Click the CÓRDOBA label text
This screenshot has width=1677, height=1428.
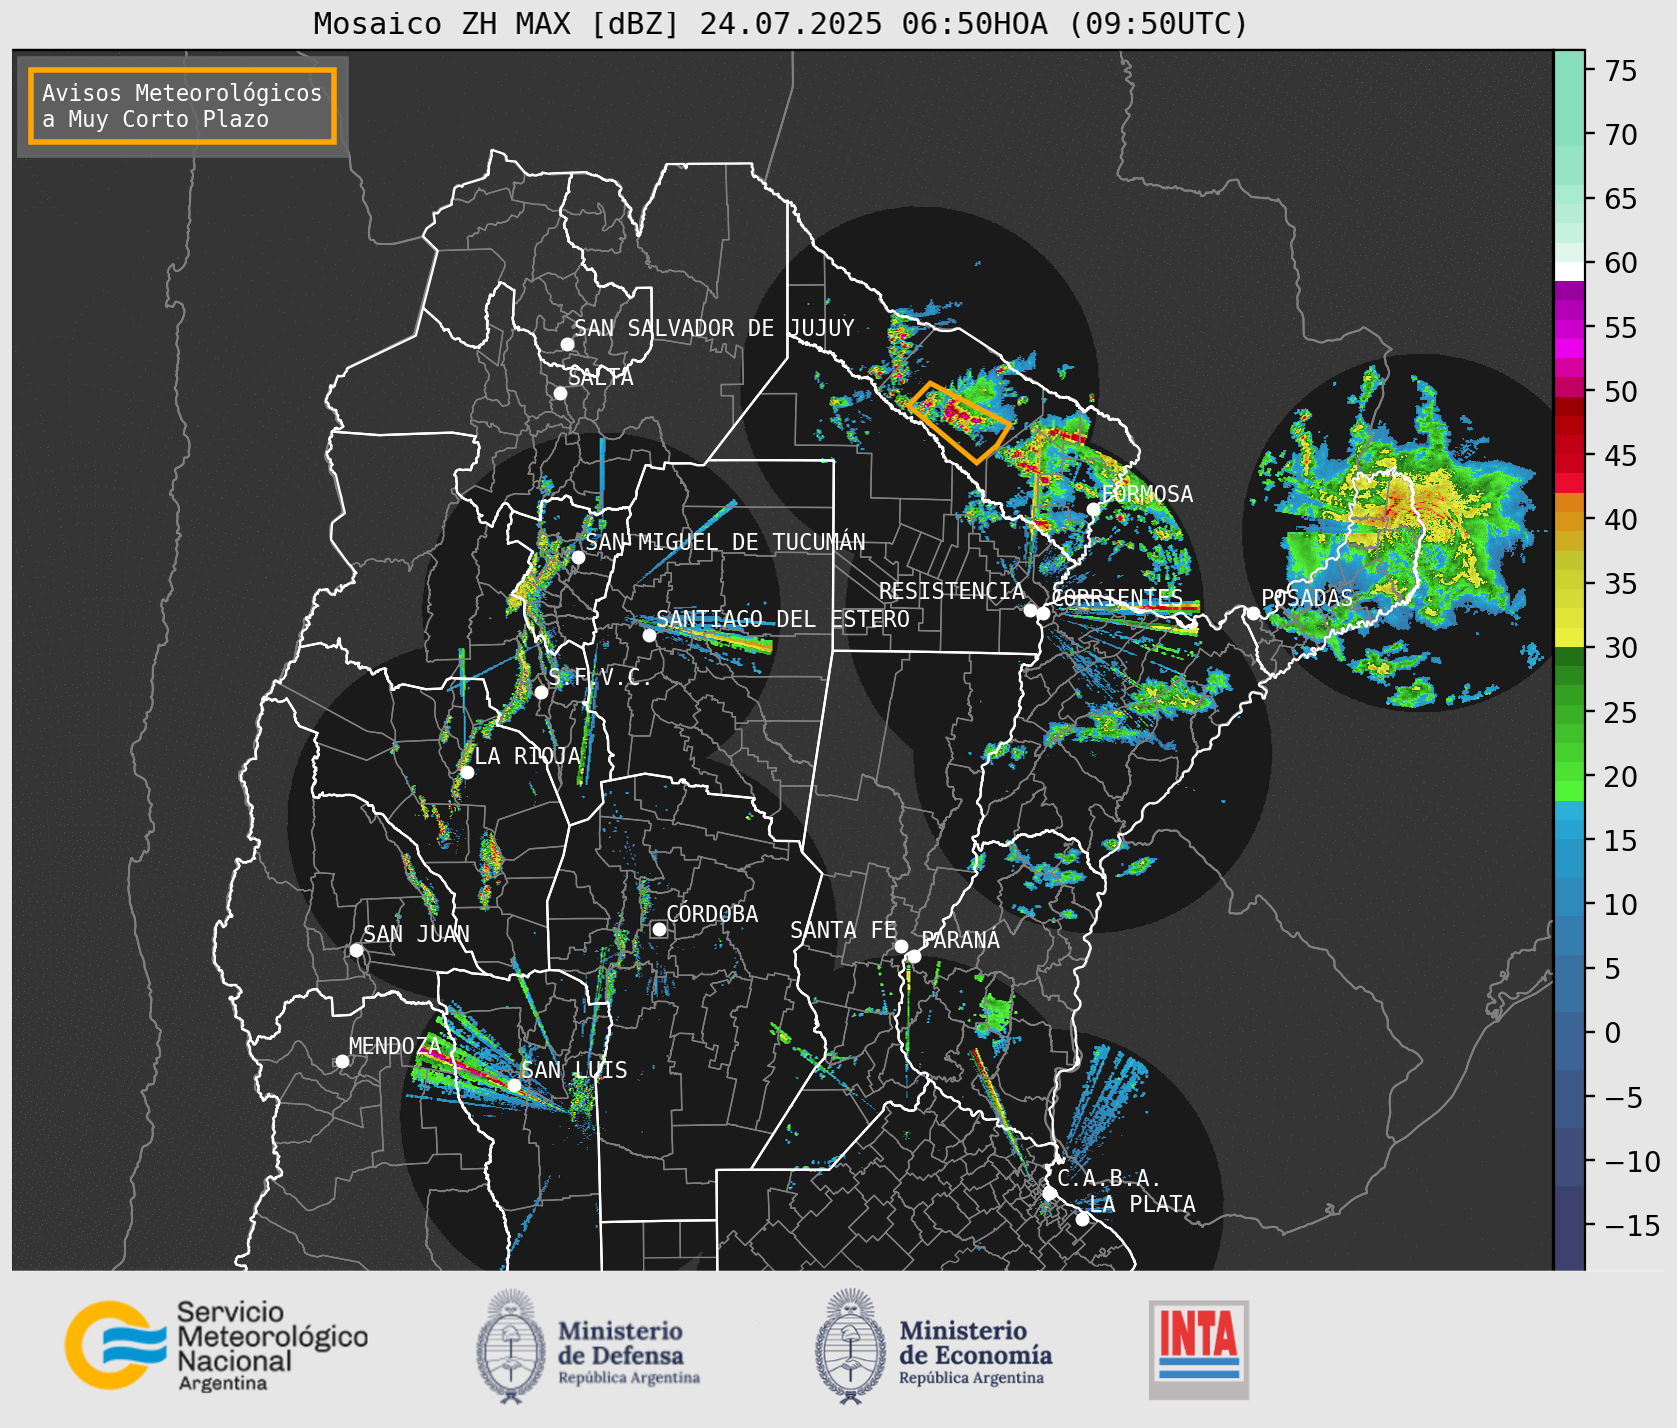[712, 914]
